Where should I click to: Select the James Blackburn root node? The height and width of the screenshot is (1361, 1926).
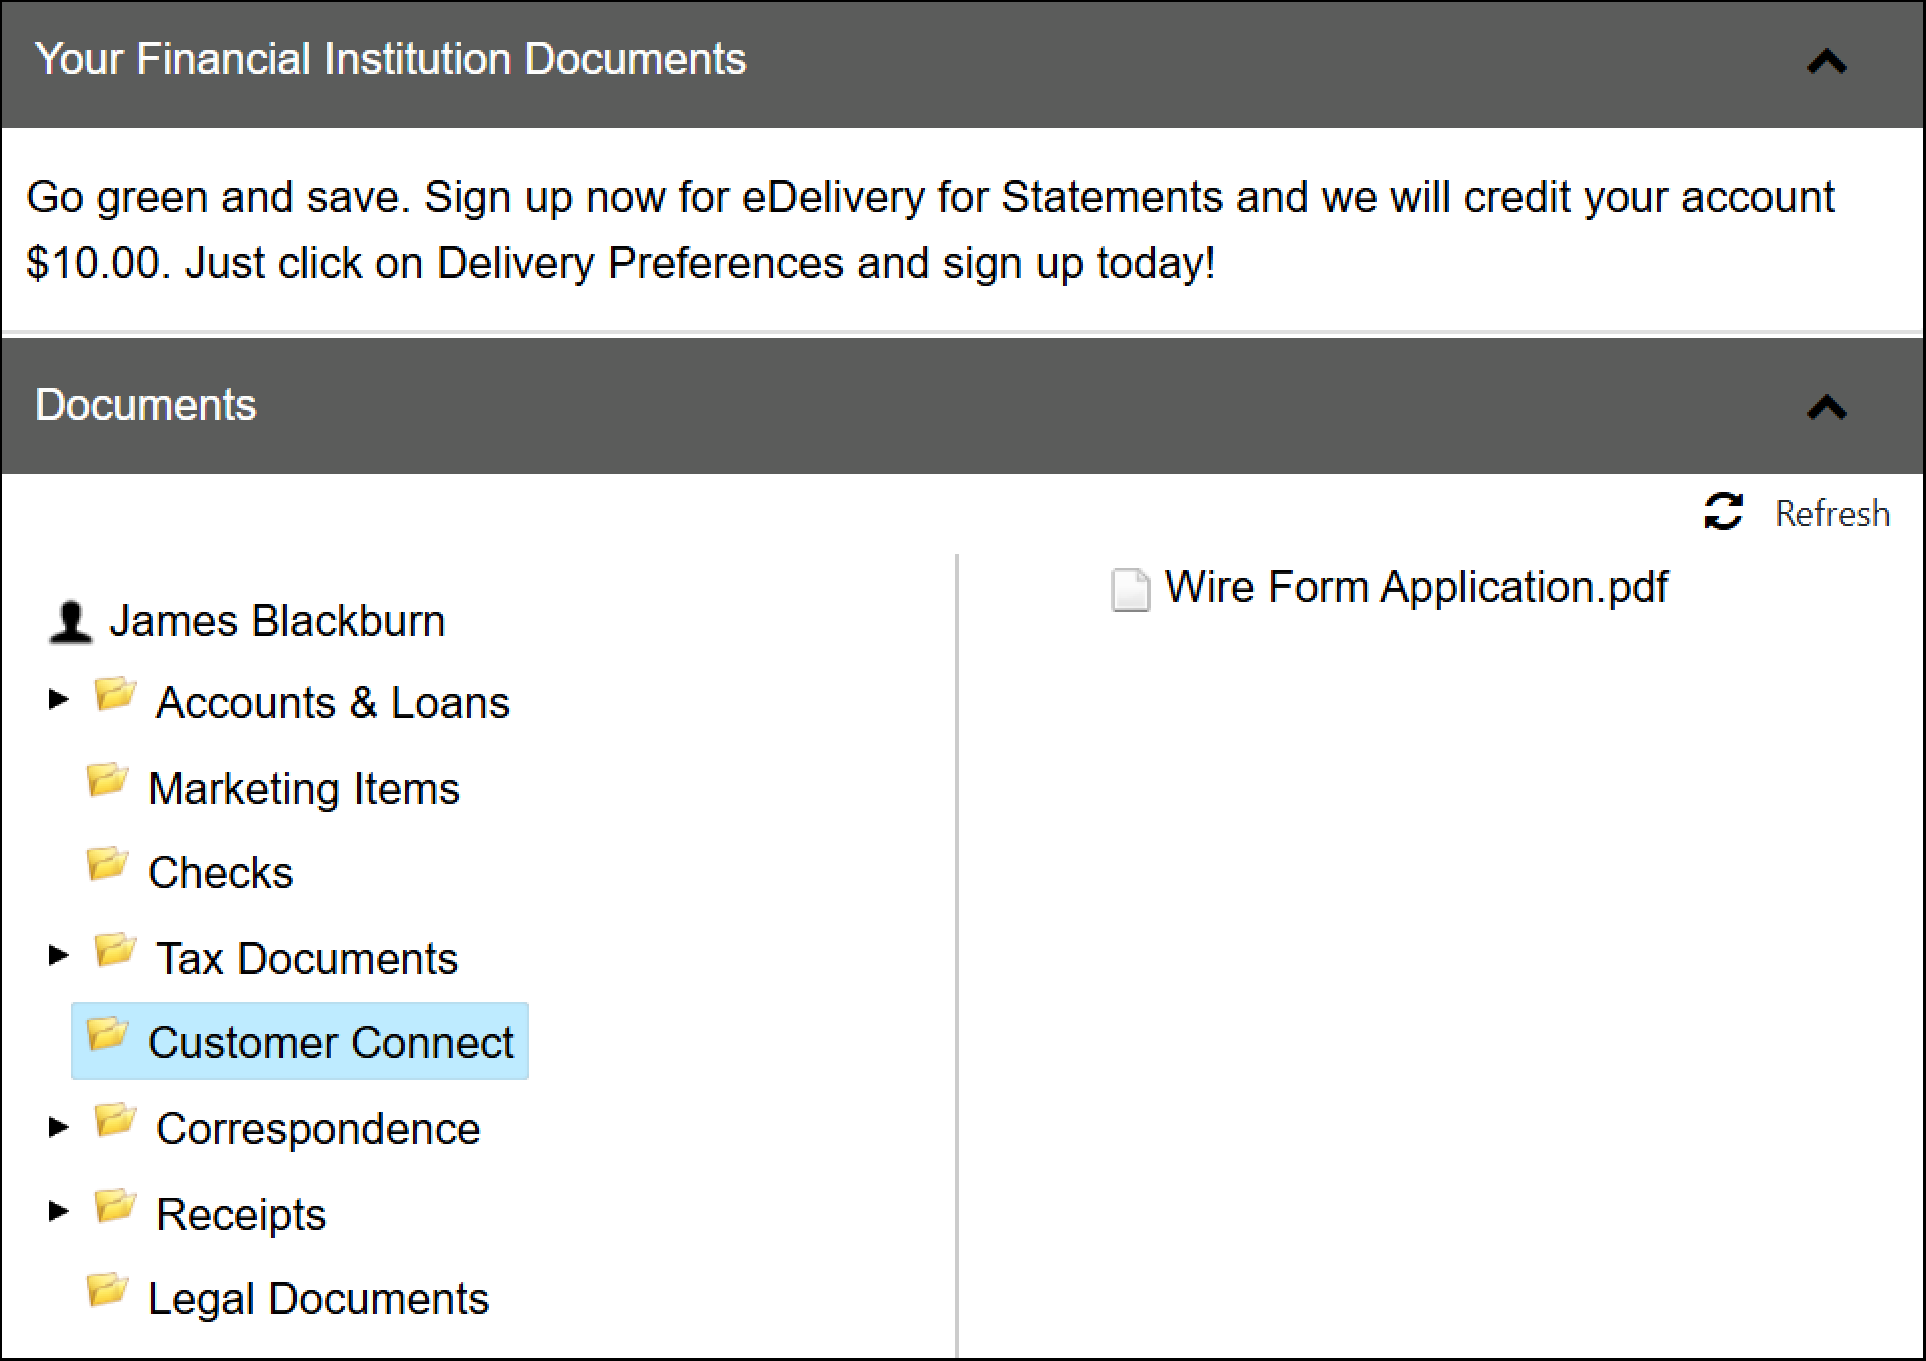(x=277, y=621)
